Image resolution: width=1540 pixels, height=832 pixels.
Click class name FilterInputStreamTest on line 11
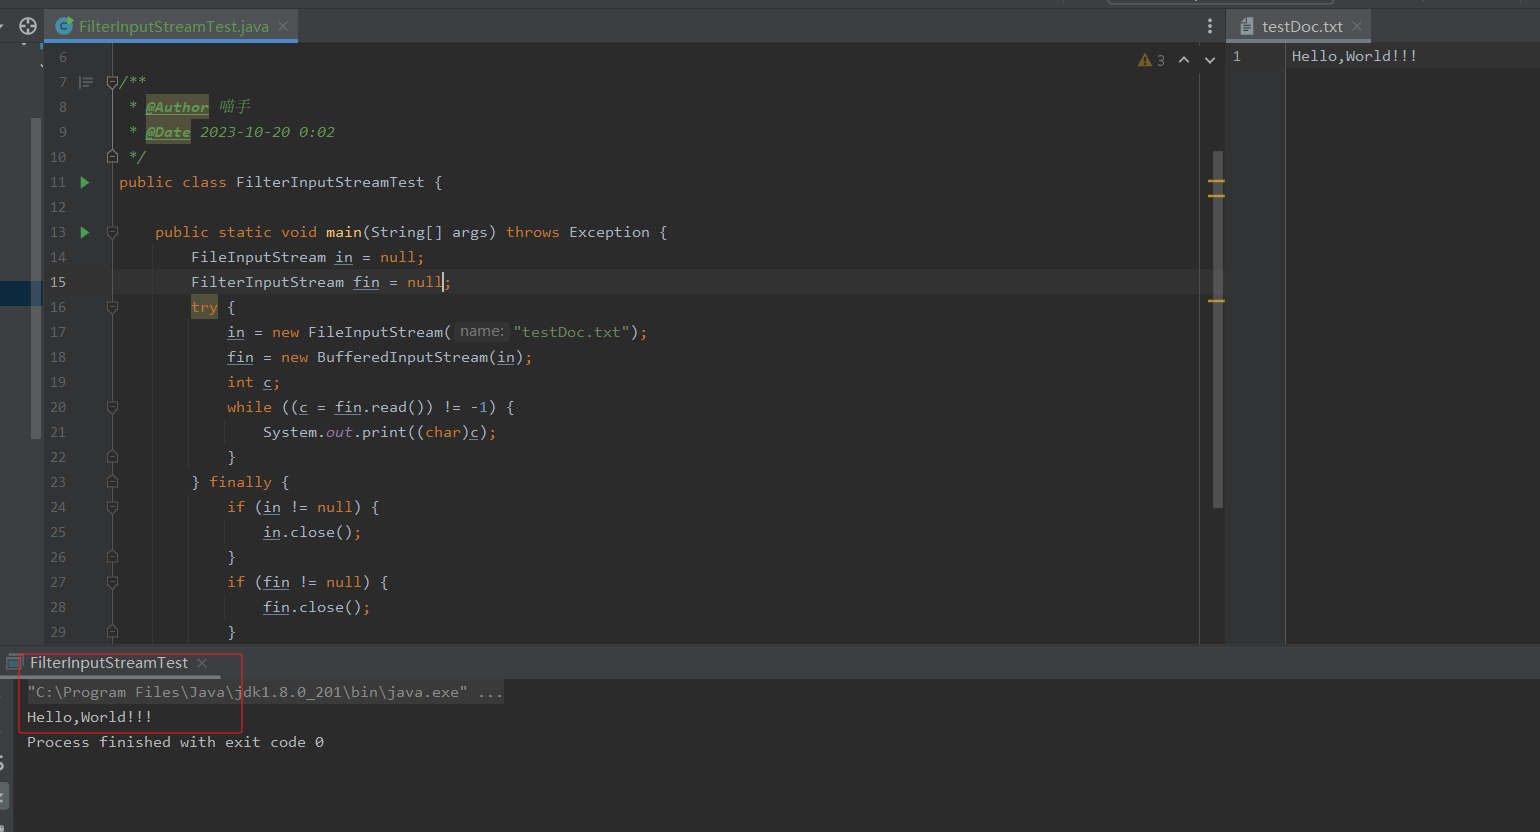[x=330, y=182]
